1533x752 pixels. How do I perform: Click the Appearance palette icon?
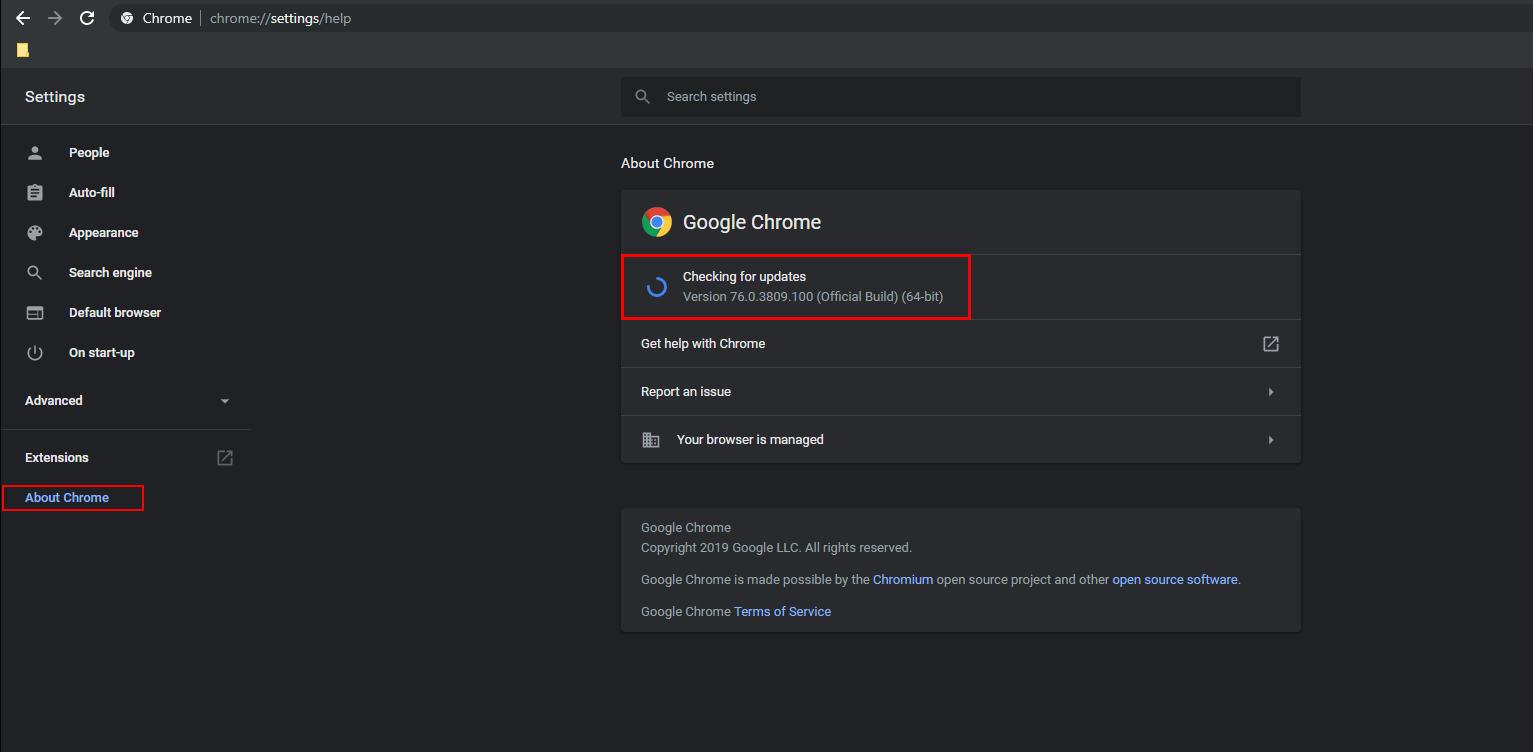(x=35, y=233)
